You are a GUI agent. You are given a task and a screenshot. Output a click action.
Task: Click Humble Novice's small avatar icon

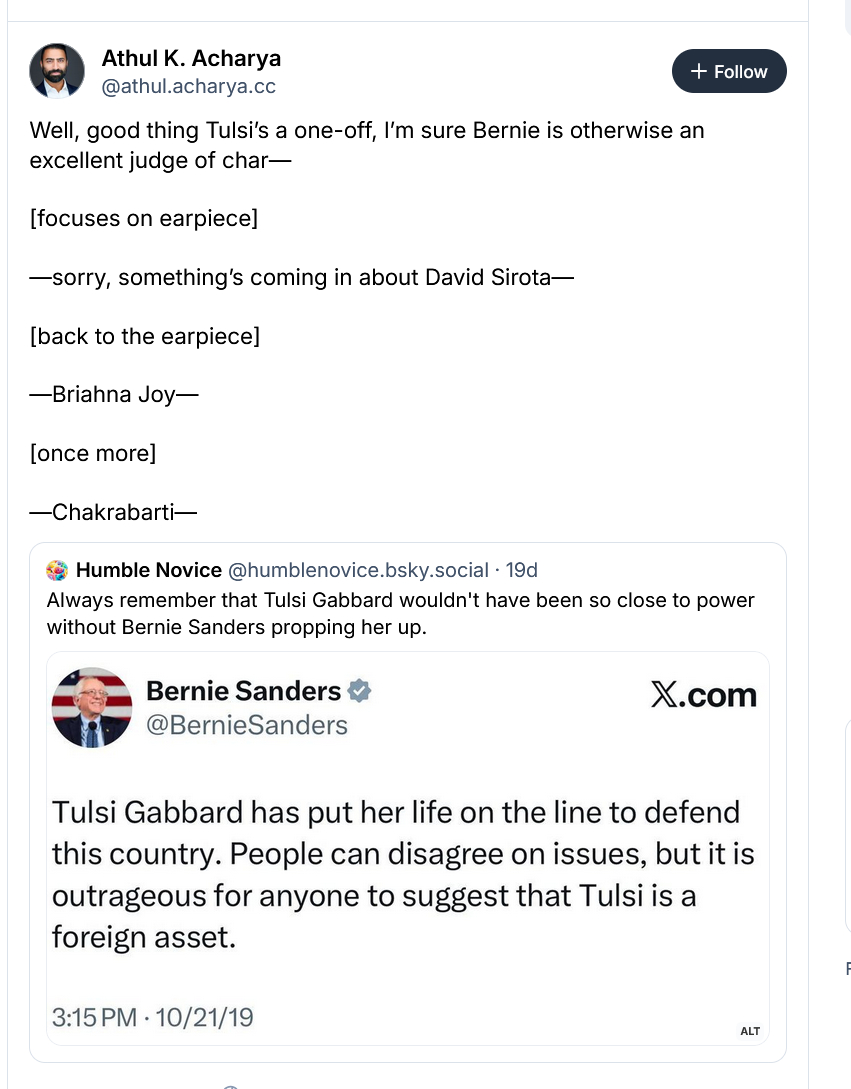click(x=58, y=570)
